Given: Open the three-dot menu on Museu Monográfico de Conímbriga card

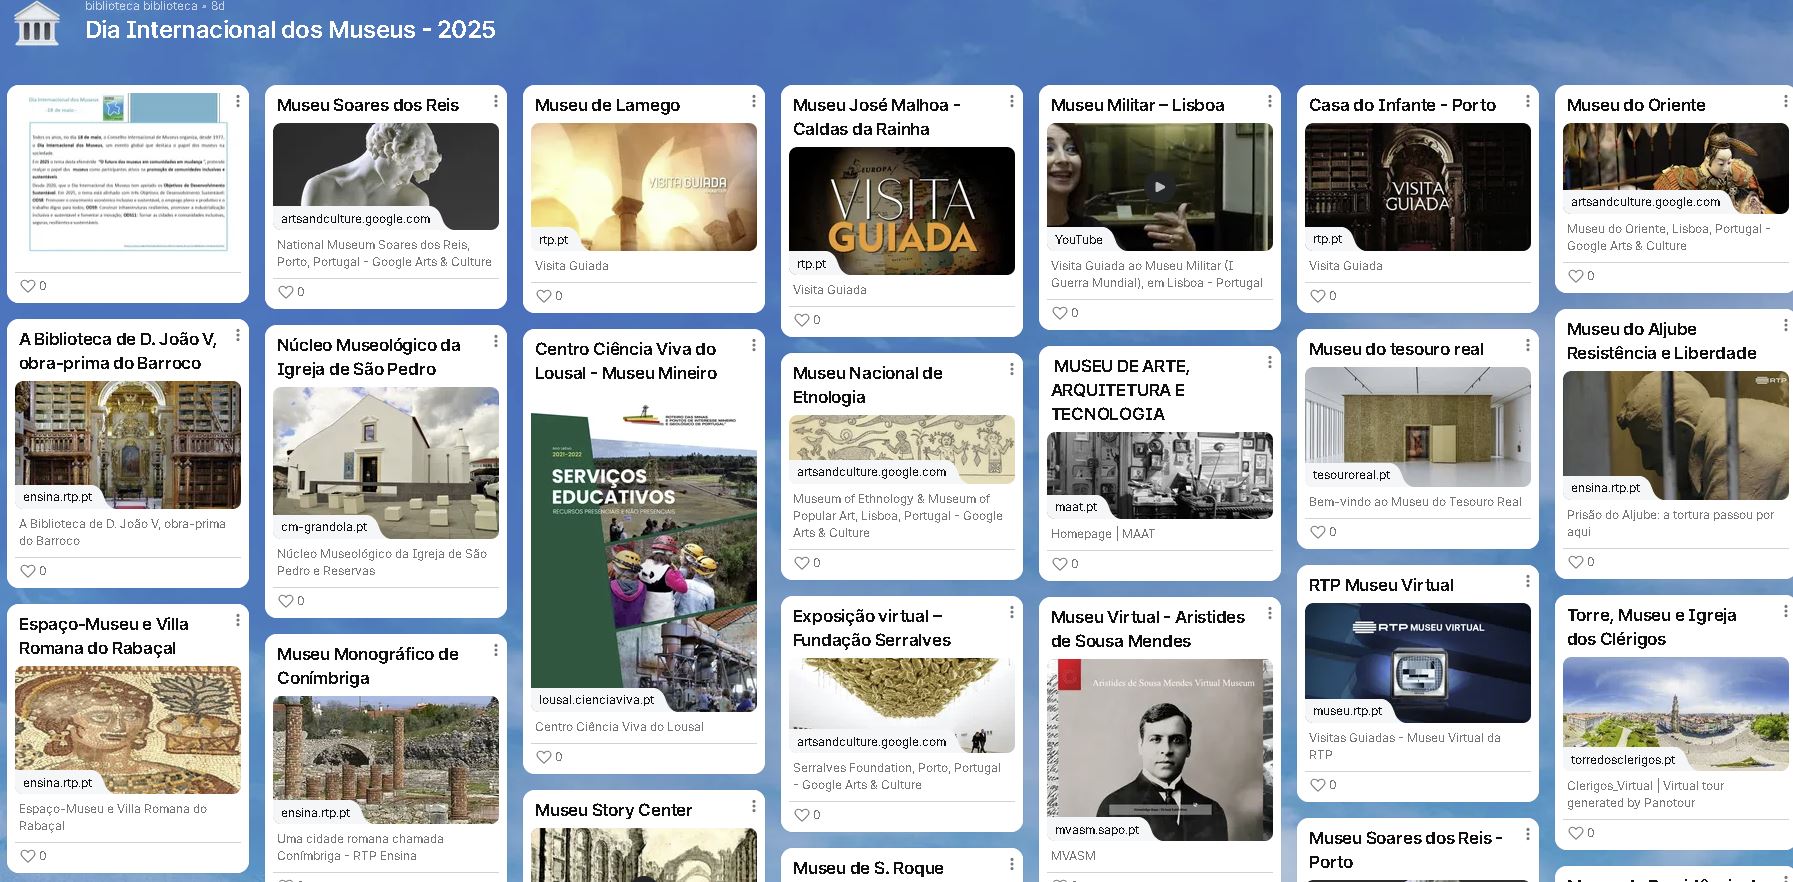Looking at the screenshot, I should [496, 650].
